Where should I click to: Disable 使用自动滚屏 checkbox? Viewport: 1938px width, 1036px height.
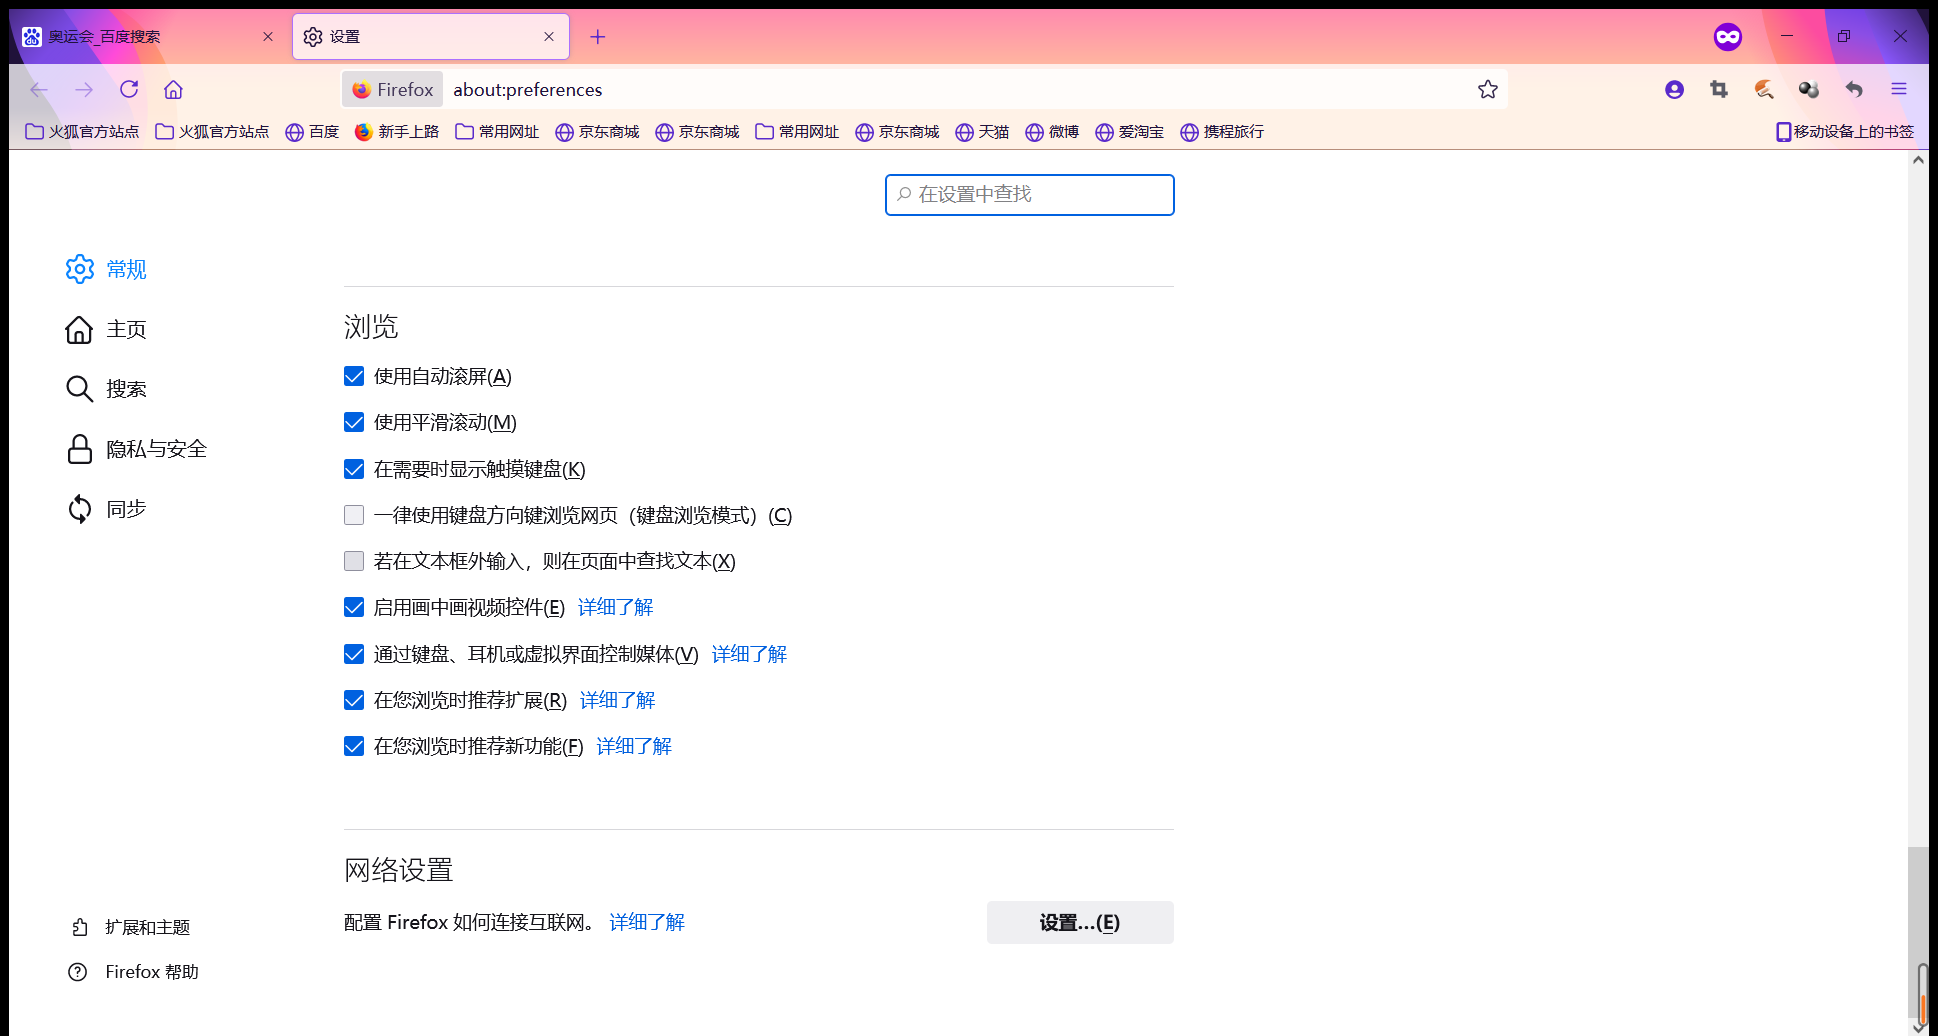[353, 375]
